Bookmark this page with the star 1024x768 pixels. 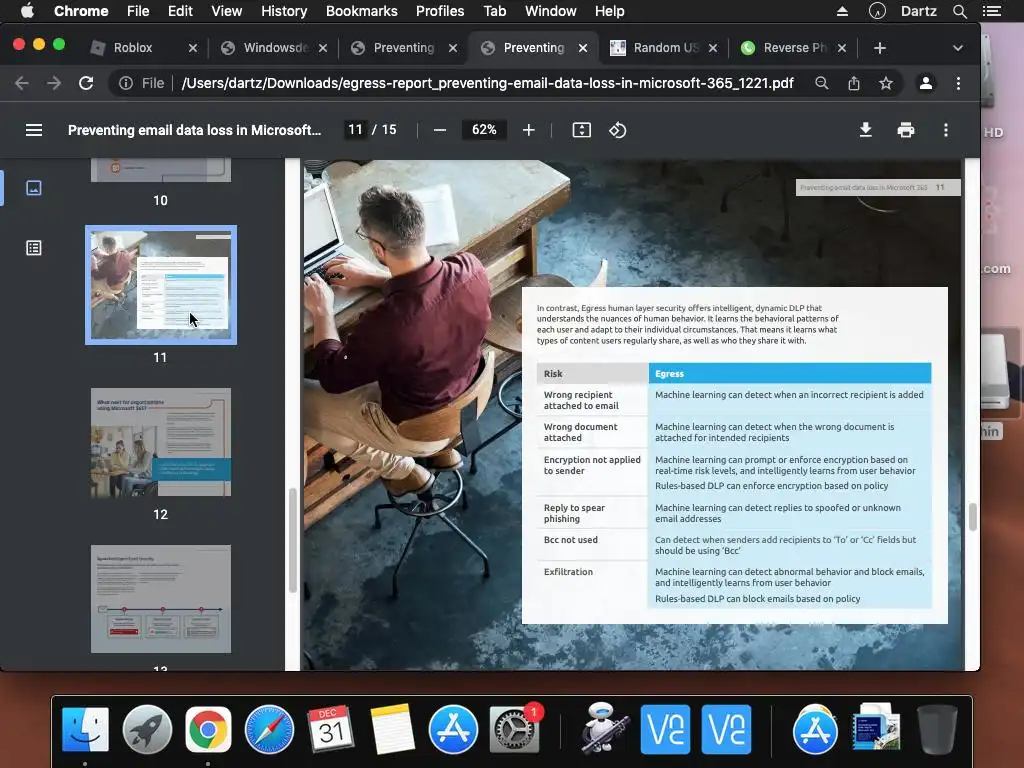point(886,83)
